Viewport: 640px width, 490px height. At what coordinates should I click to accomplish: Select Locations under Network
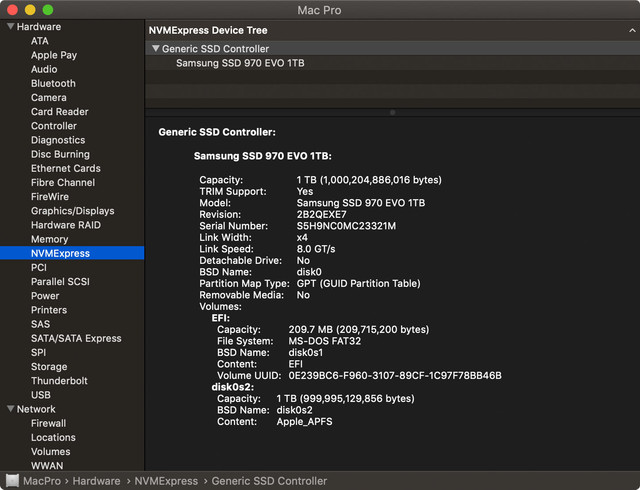[x=53, y=437]
